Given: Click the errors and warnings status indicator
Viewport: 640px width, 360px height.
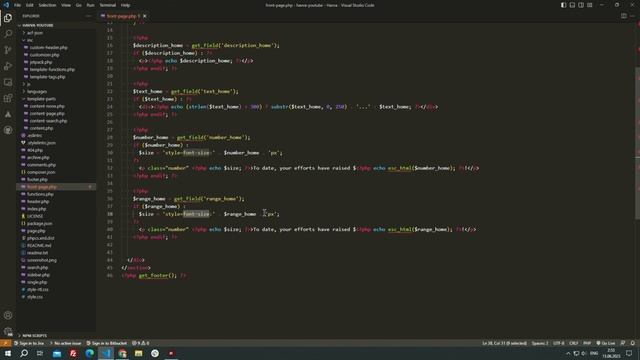Looking at the screenshot, I should tap(141, 343).
